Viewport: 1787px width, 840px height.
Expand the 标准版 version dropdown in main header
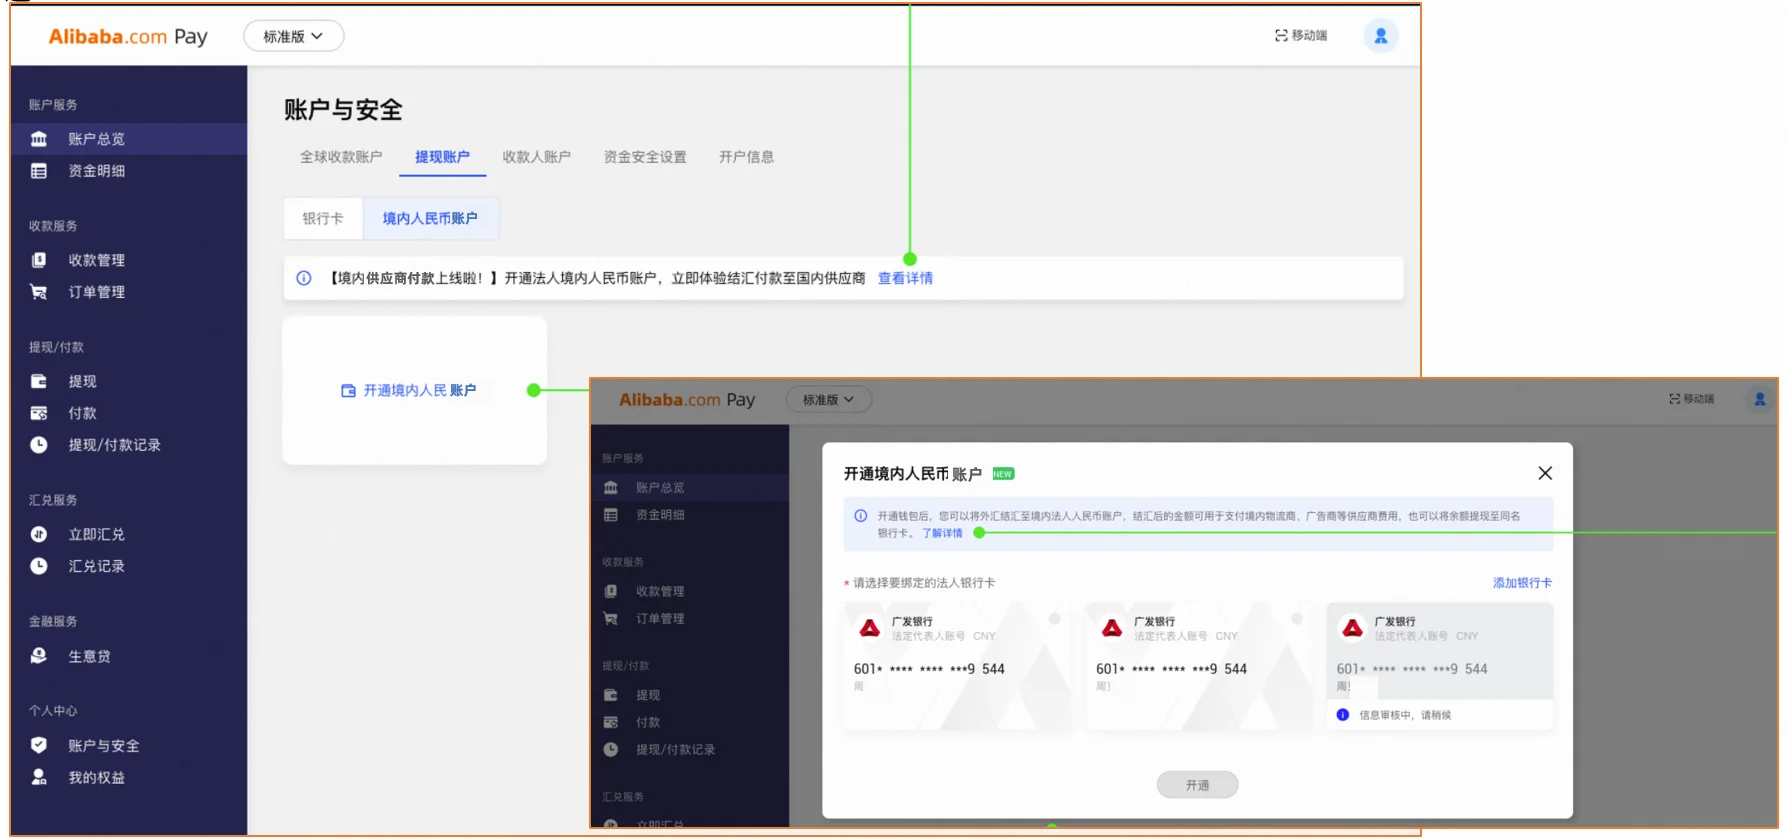click(293, 36)
